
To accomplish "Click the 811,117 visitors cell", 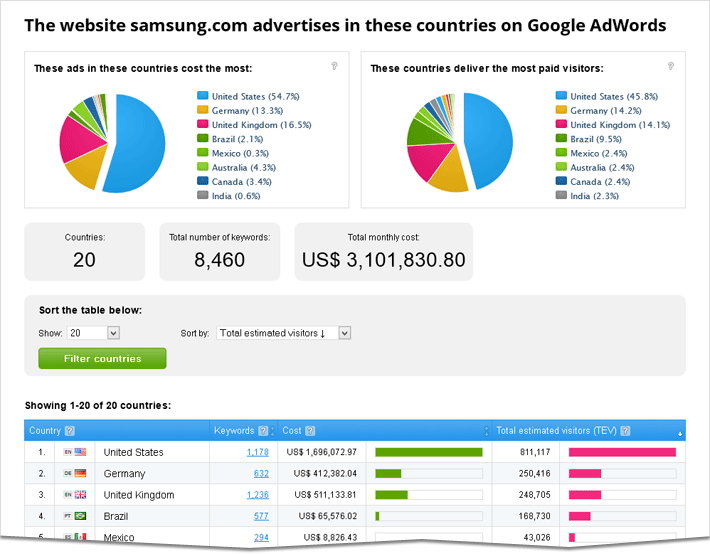I will click(x=535, y=452).
